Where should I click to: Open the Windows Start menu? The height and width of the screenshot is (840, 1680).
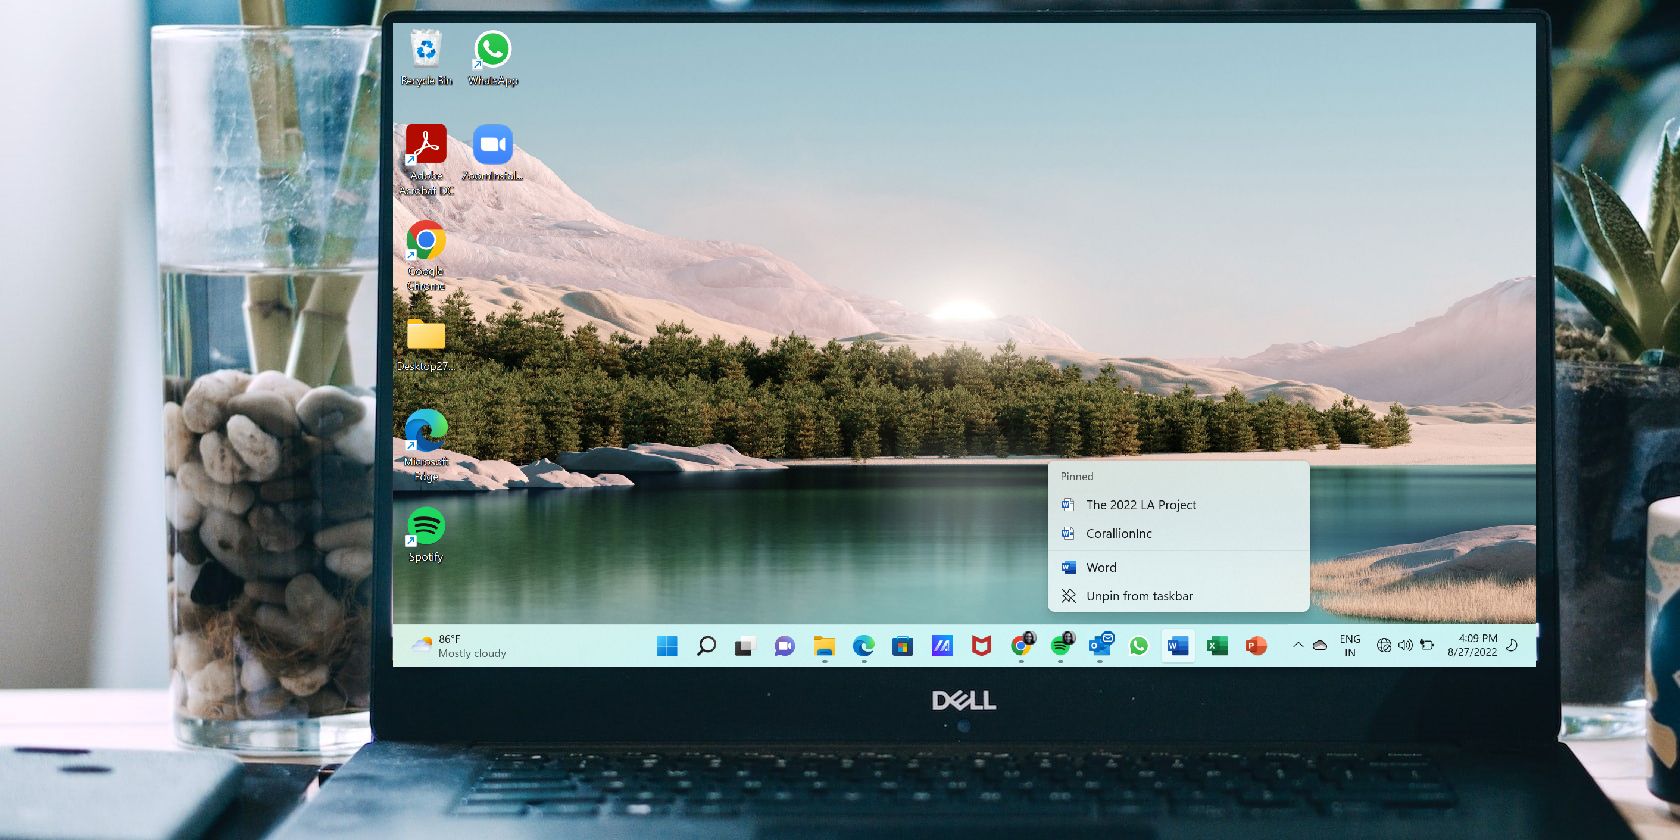[667, 646]
